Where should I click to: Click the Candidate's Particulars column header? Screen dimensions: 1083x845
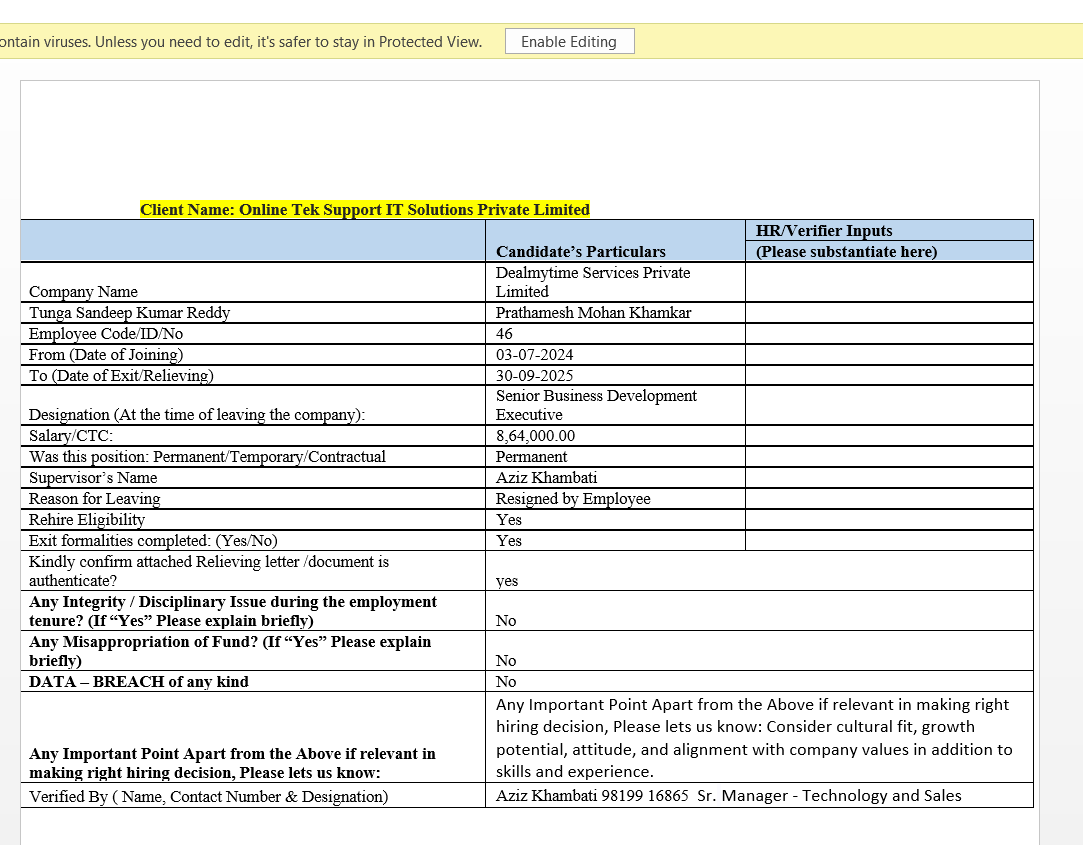click(580, 251)
